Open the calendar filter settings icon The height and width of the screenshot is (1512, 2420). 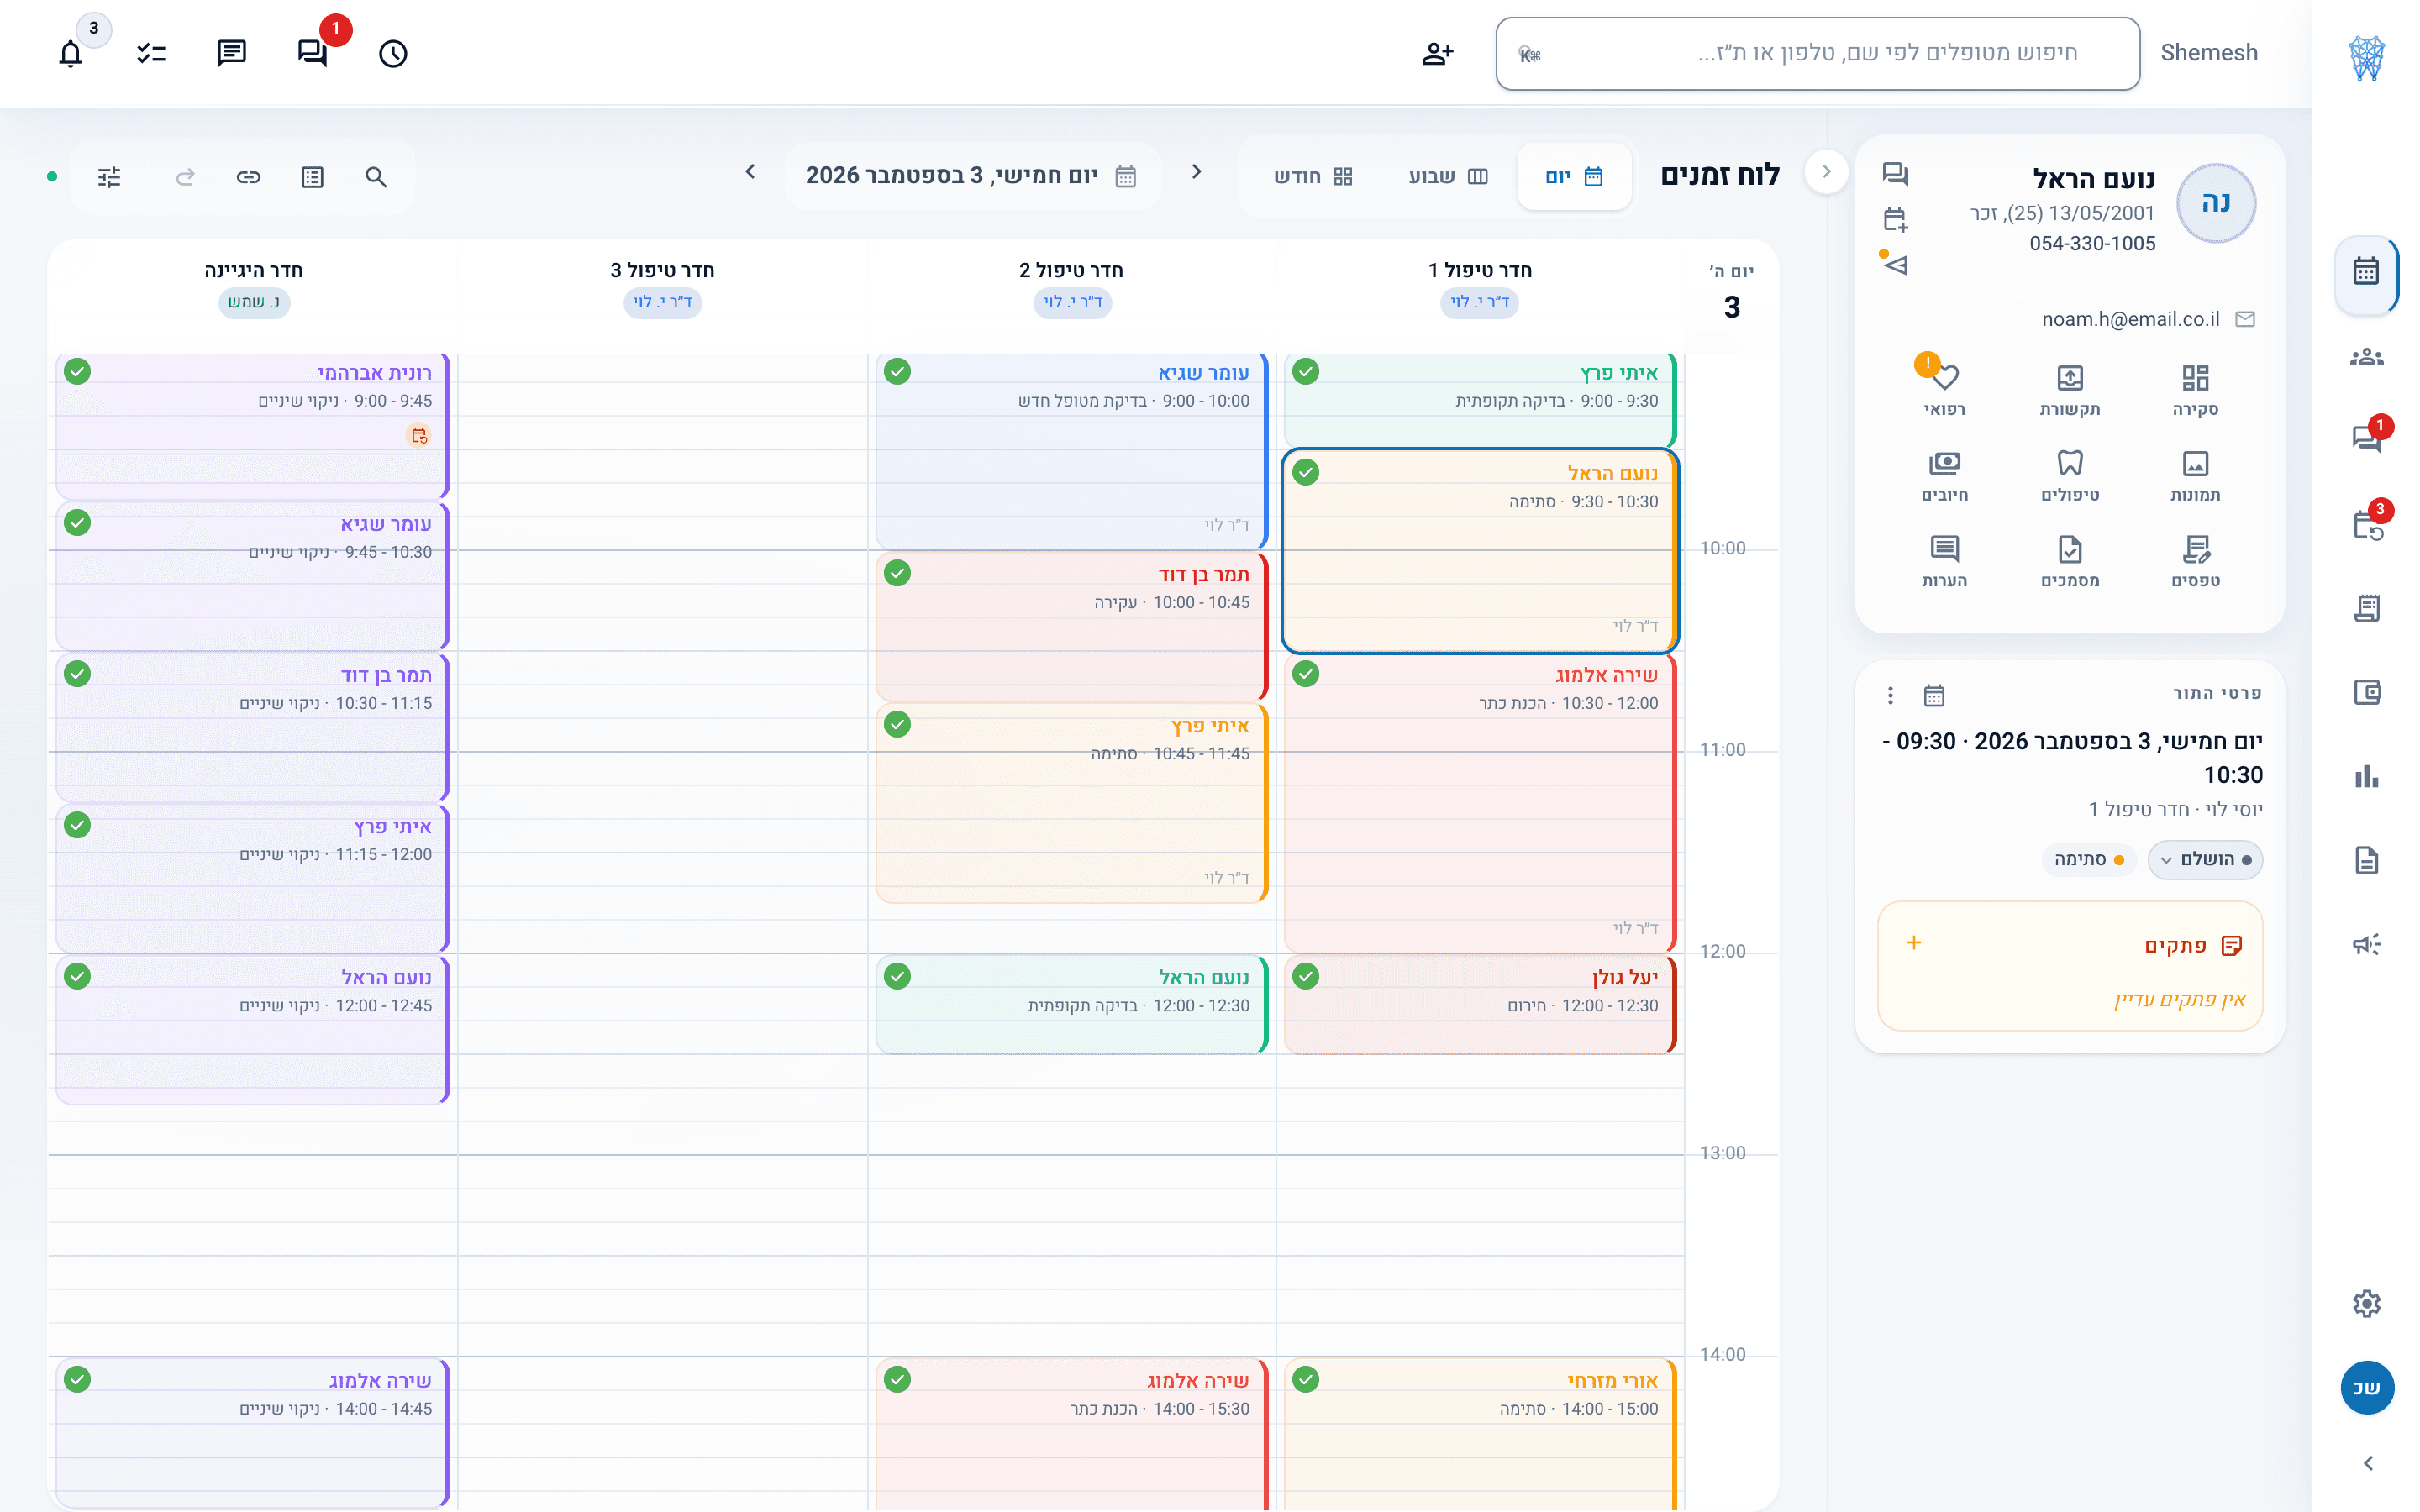click(109, 177)
